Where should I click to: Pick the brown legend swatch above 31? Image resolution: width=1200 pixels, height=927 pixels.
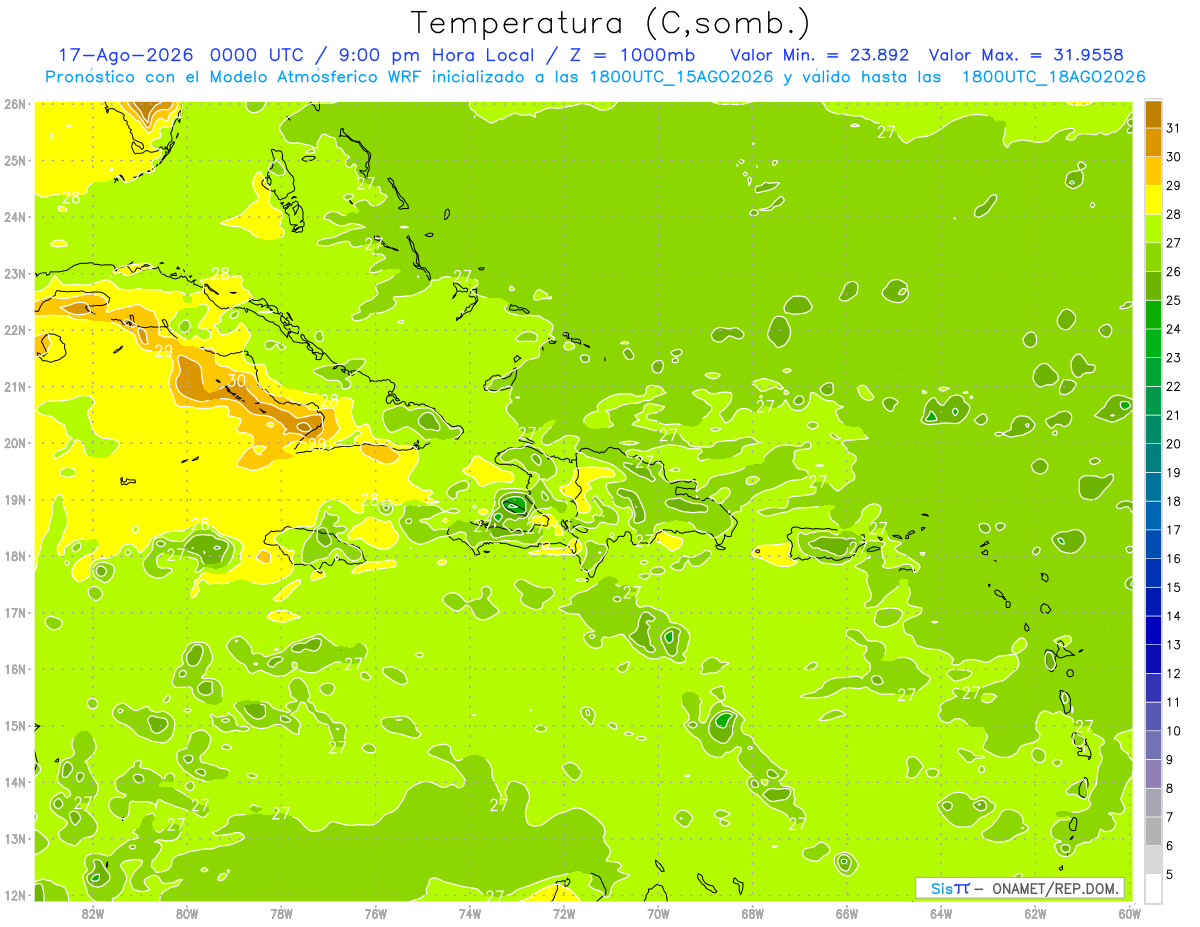[1153, 114]
